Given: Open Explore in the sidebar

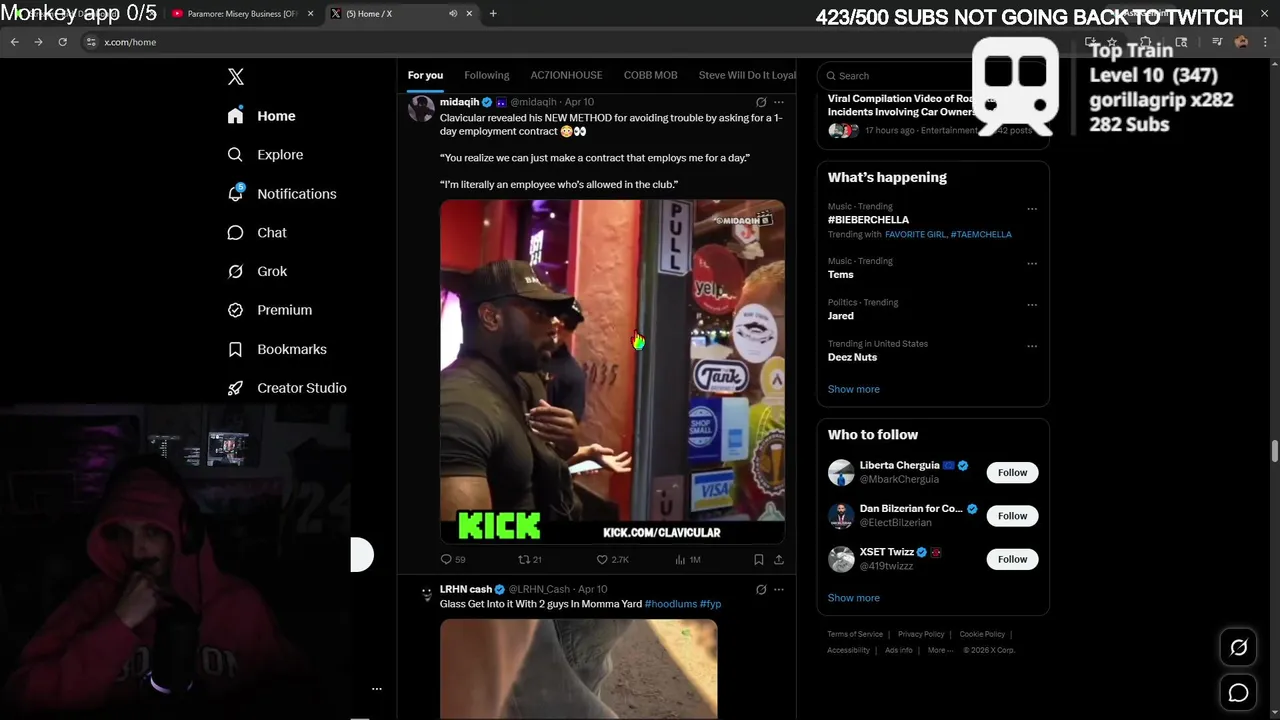Looking at the screenshot, I should pos(265,155).
